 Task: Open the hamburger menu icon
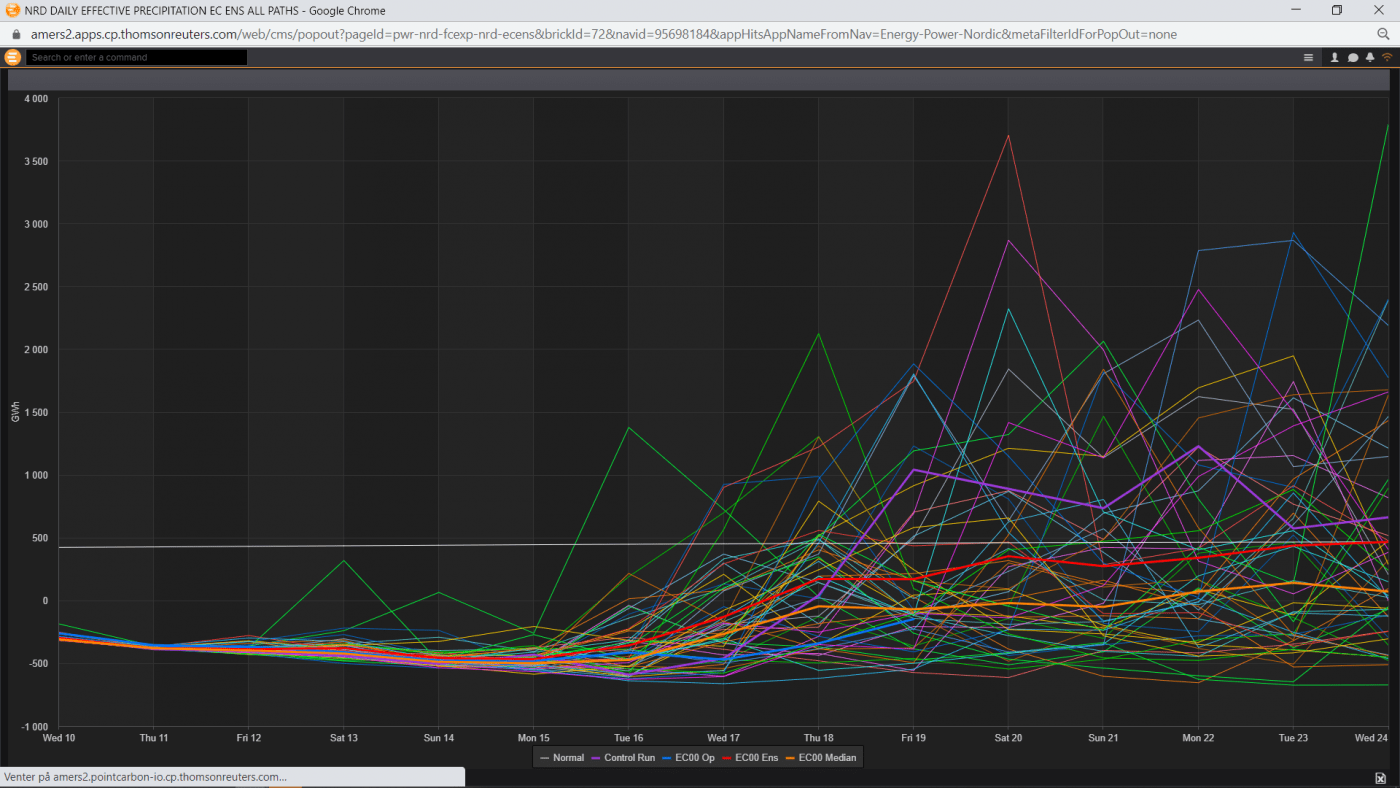[x=1308, y=57]
